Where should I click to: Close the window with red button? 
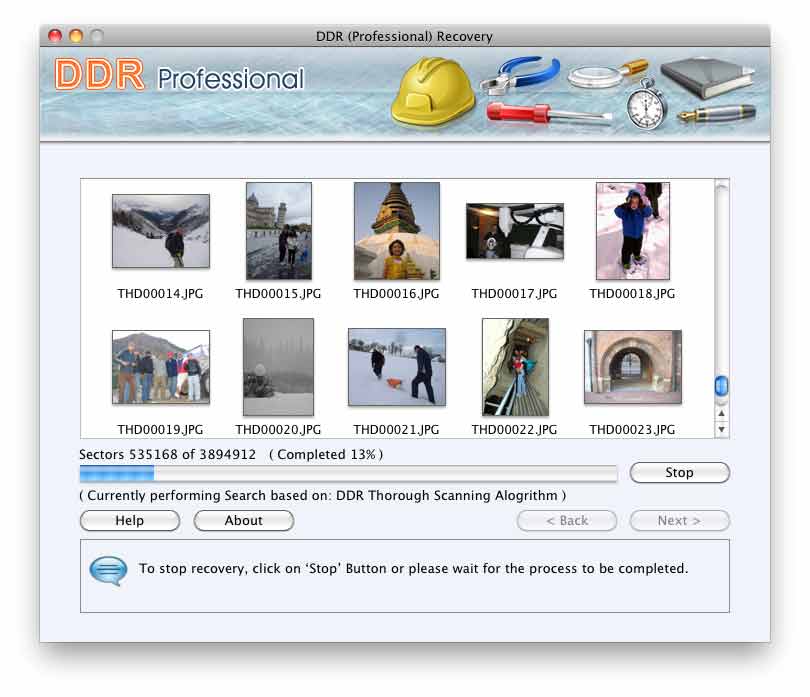54,36
